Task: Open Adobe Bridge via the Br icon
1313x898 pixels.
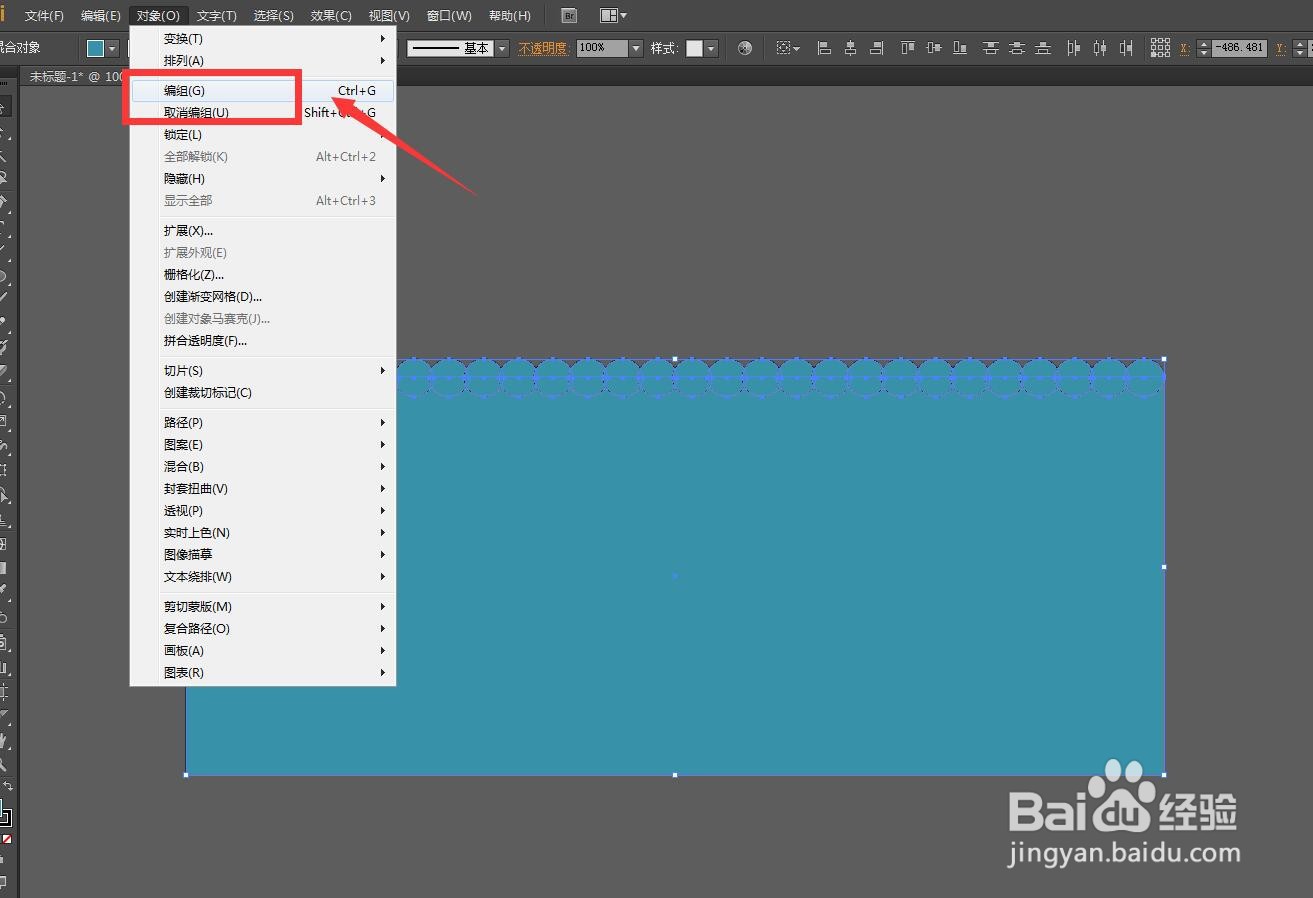Action: 569,16
